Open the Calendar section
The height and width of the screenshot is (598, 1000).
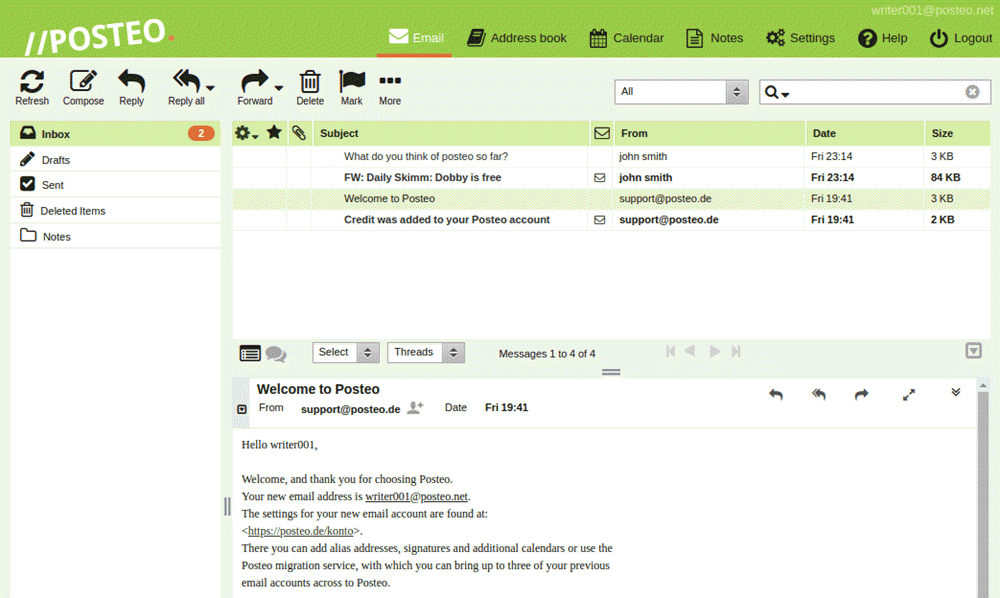(x=626, y=38)
